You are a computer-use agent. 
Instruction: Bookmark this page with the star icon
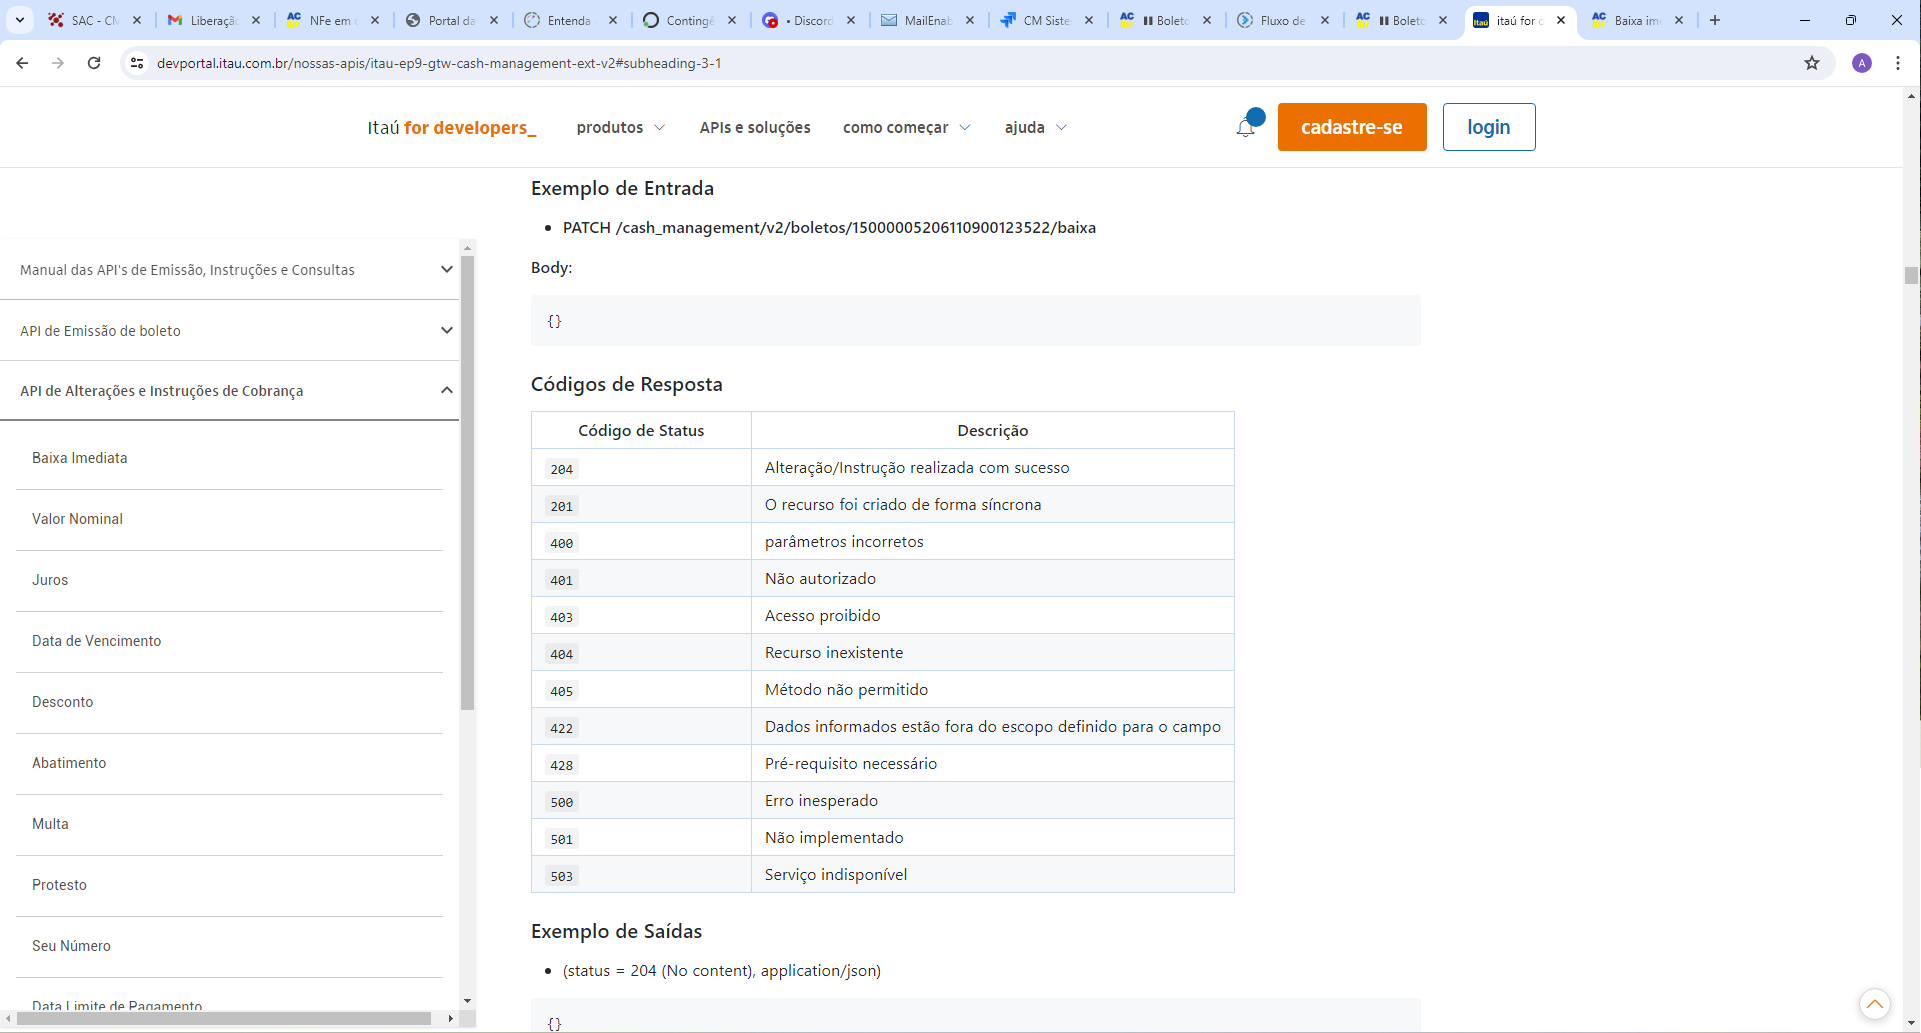pyautogui.click(x=1812, y=63)
